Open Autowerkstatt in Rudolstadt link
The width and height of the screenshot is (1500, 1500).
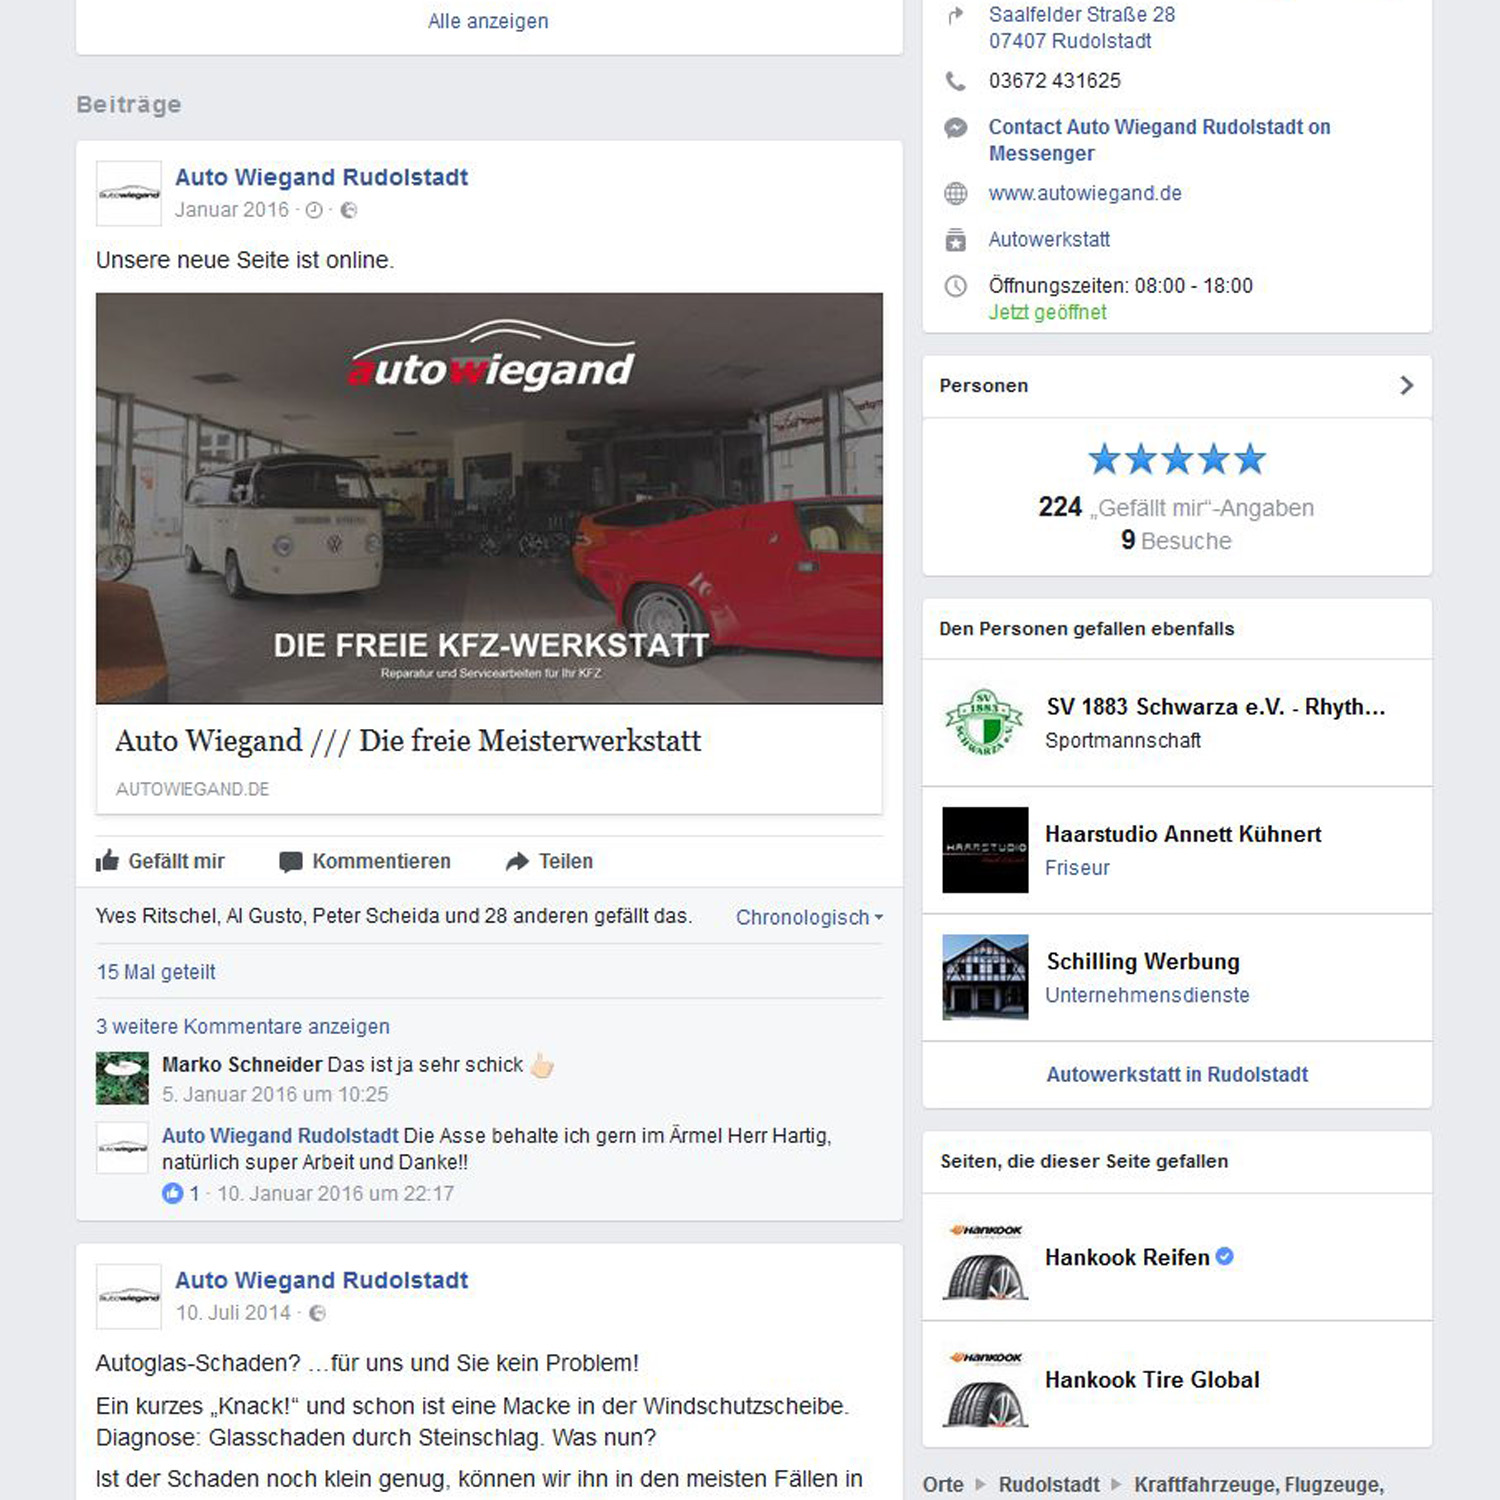[1177, 1074]
